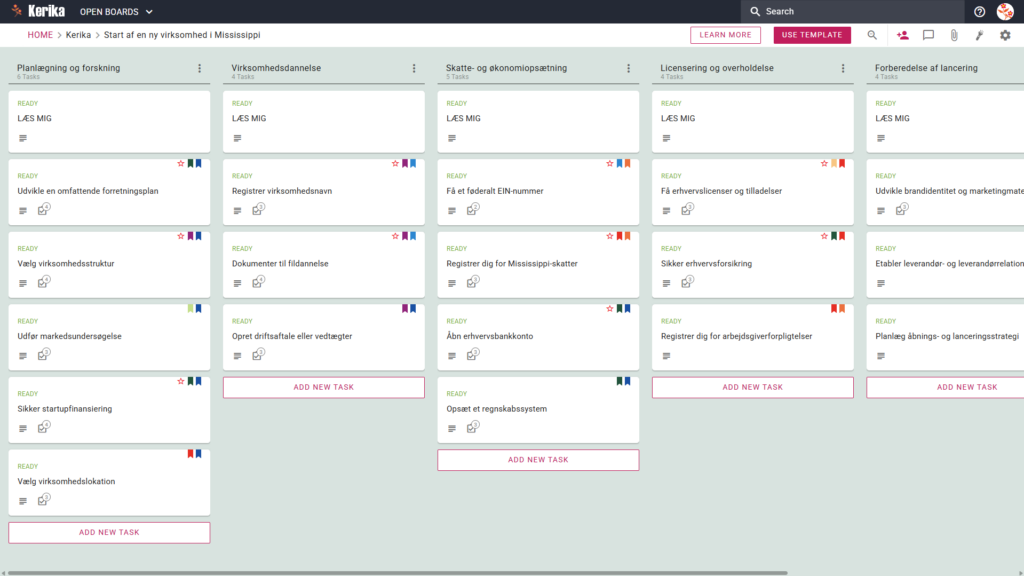Open checklist icon on Registrer virksomhedsnavn
The width and height of the screenshot is (1024, 576).
click(258, 210)
